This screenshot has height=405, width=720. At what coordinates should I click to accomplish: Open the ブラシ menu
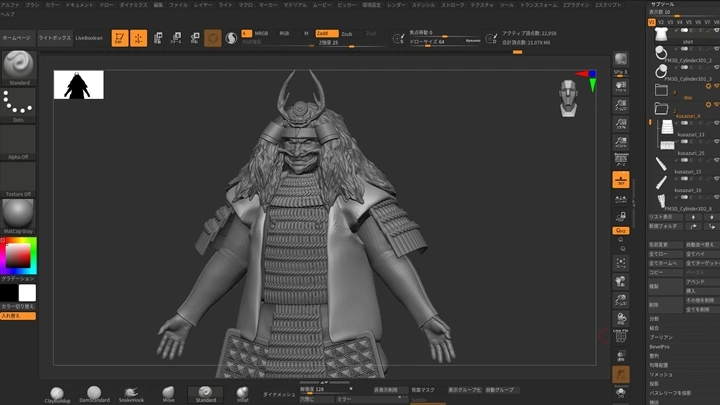tap(32, 5)
